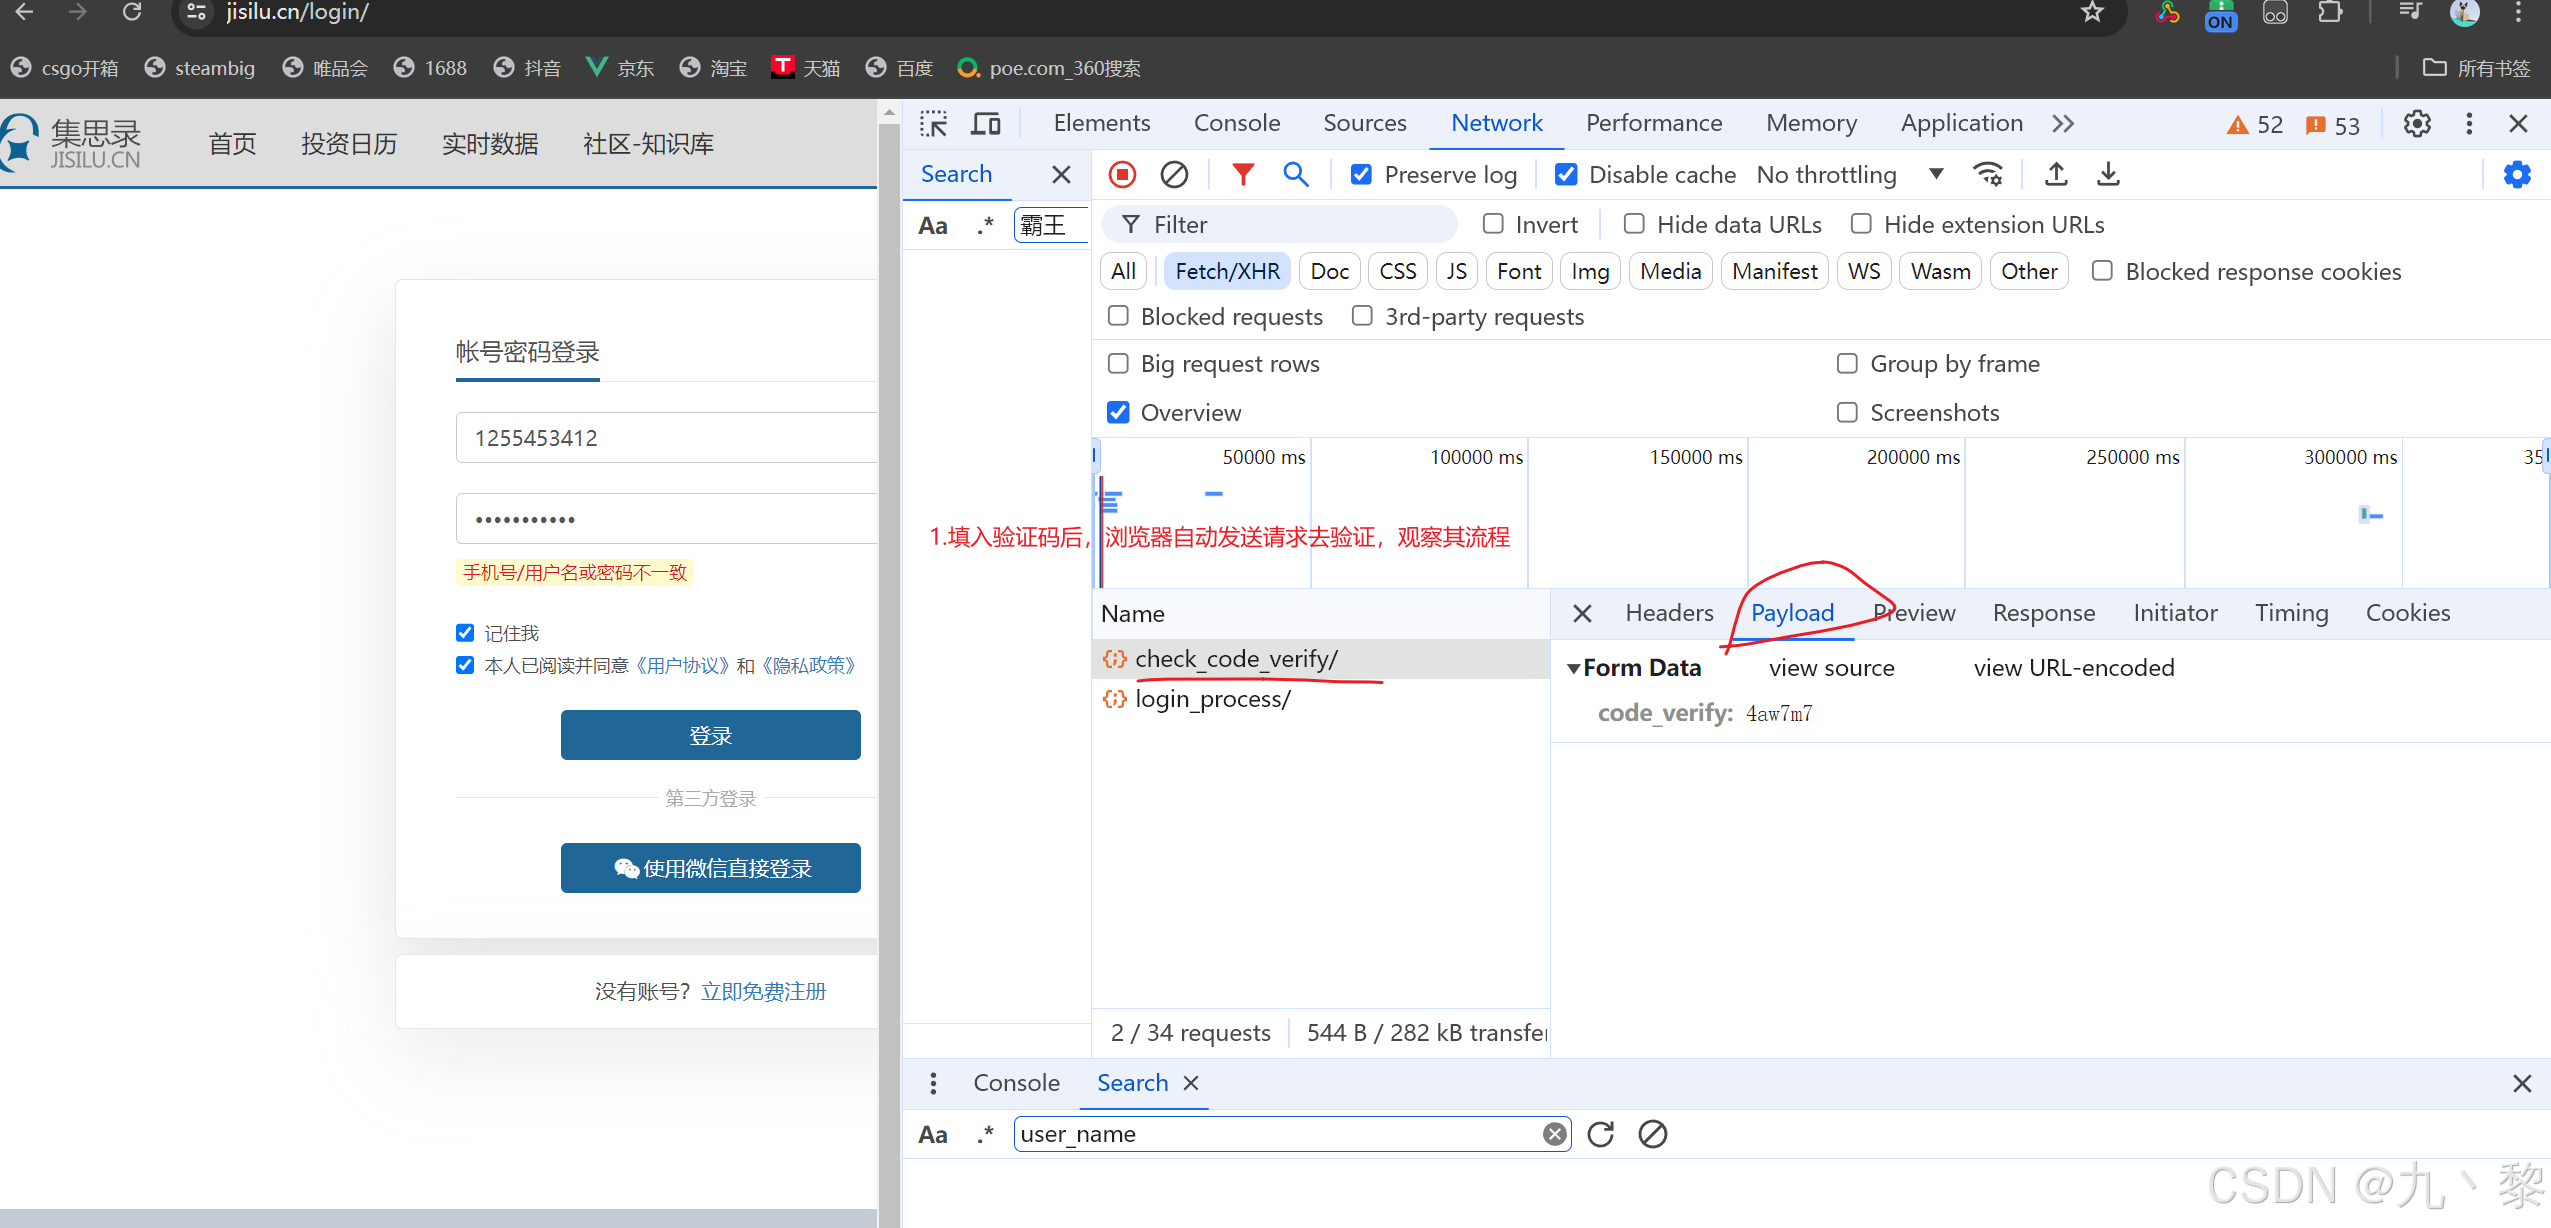This screenshot has width=2551, height=1228.
Task: Click the 立即免费注册 register link
Action: [x=764, y=991]
